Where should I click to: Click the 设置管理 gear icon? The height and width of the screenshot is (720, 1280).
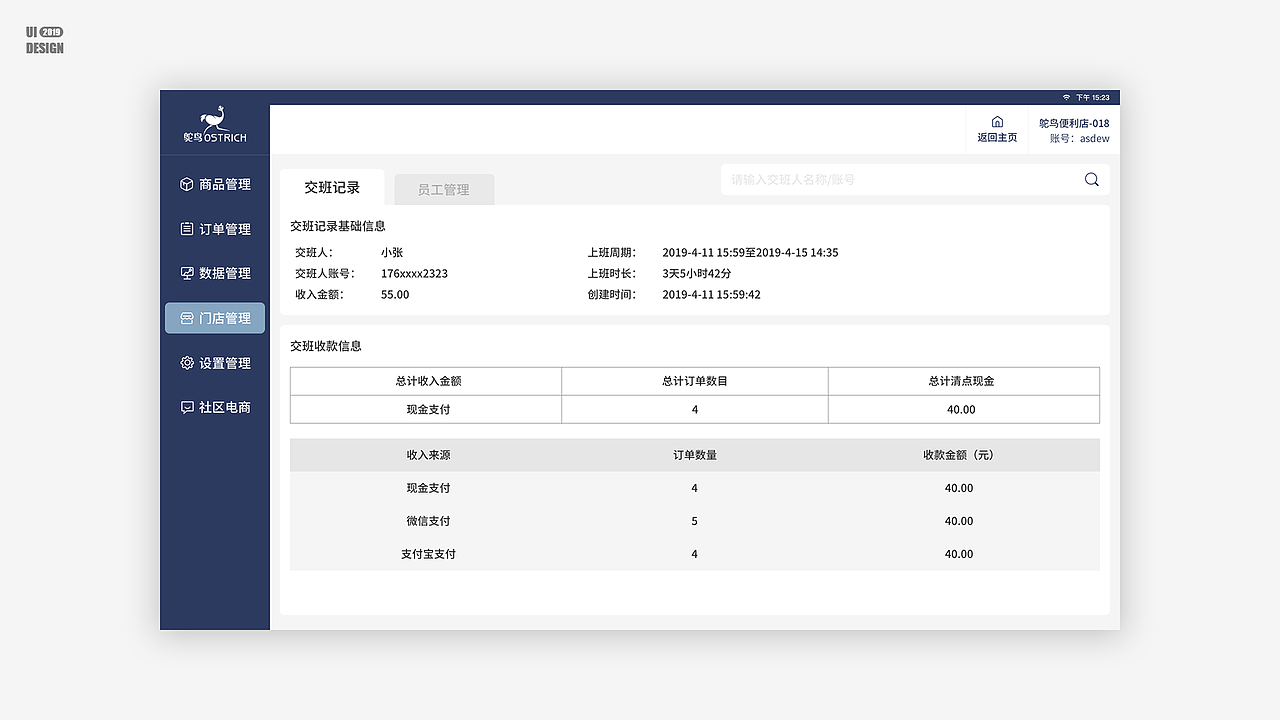pos(186,363)
